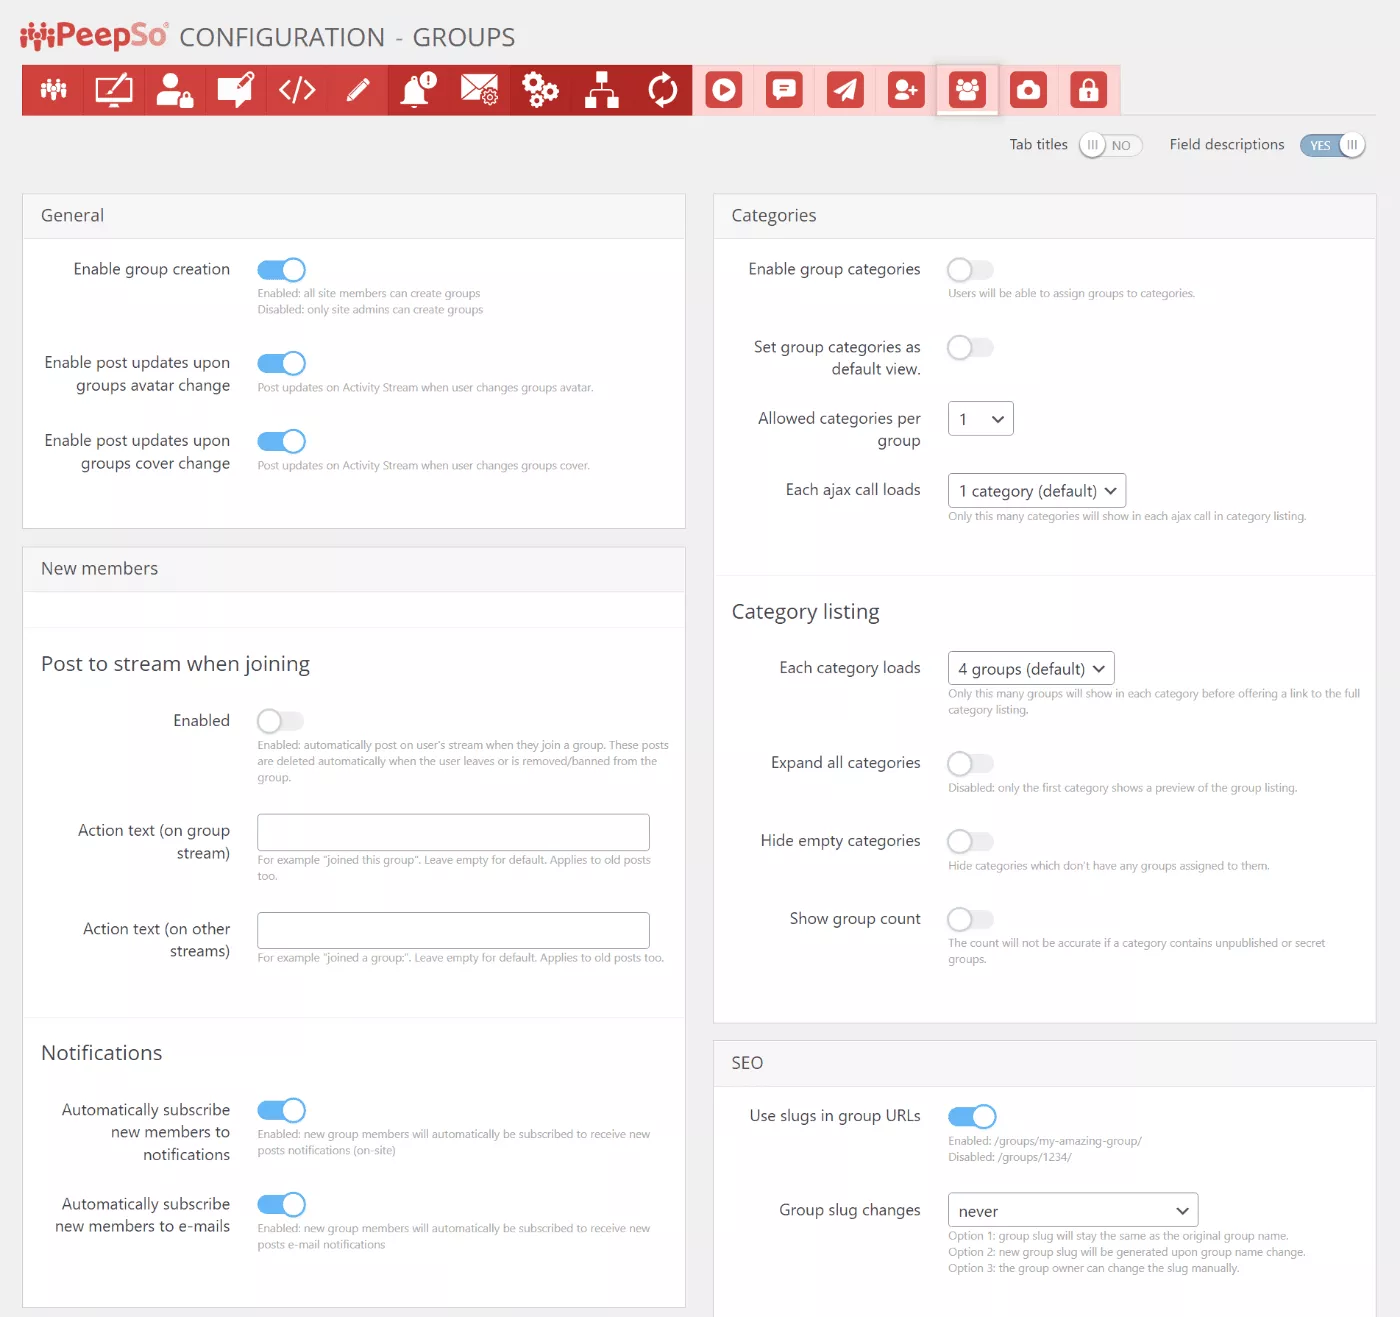Viewport: 1400px width, 1317px height.
Task: Toggle Set group categories as default view
Action: pyautogui.click(x=971, y=348)
